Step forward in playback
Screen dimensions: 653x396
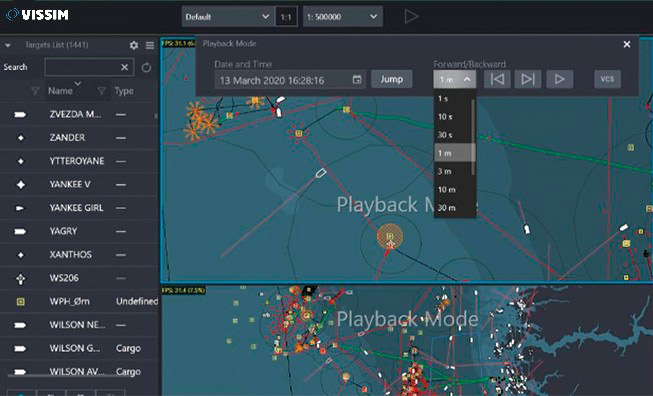click(528, 79)
